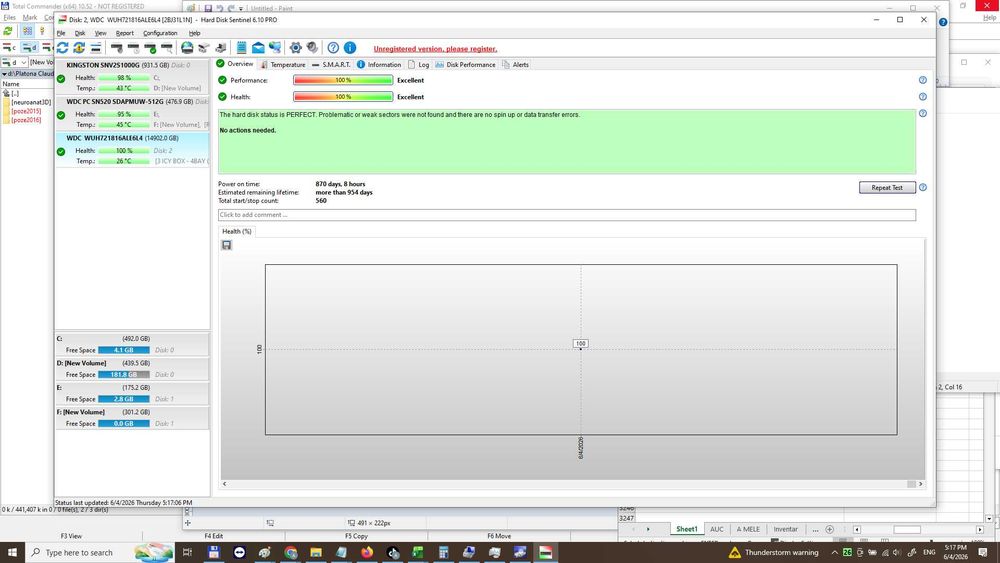Click the Unregistered version register link

[x=435, y=49]
